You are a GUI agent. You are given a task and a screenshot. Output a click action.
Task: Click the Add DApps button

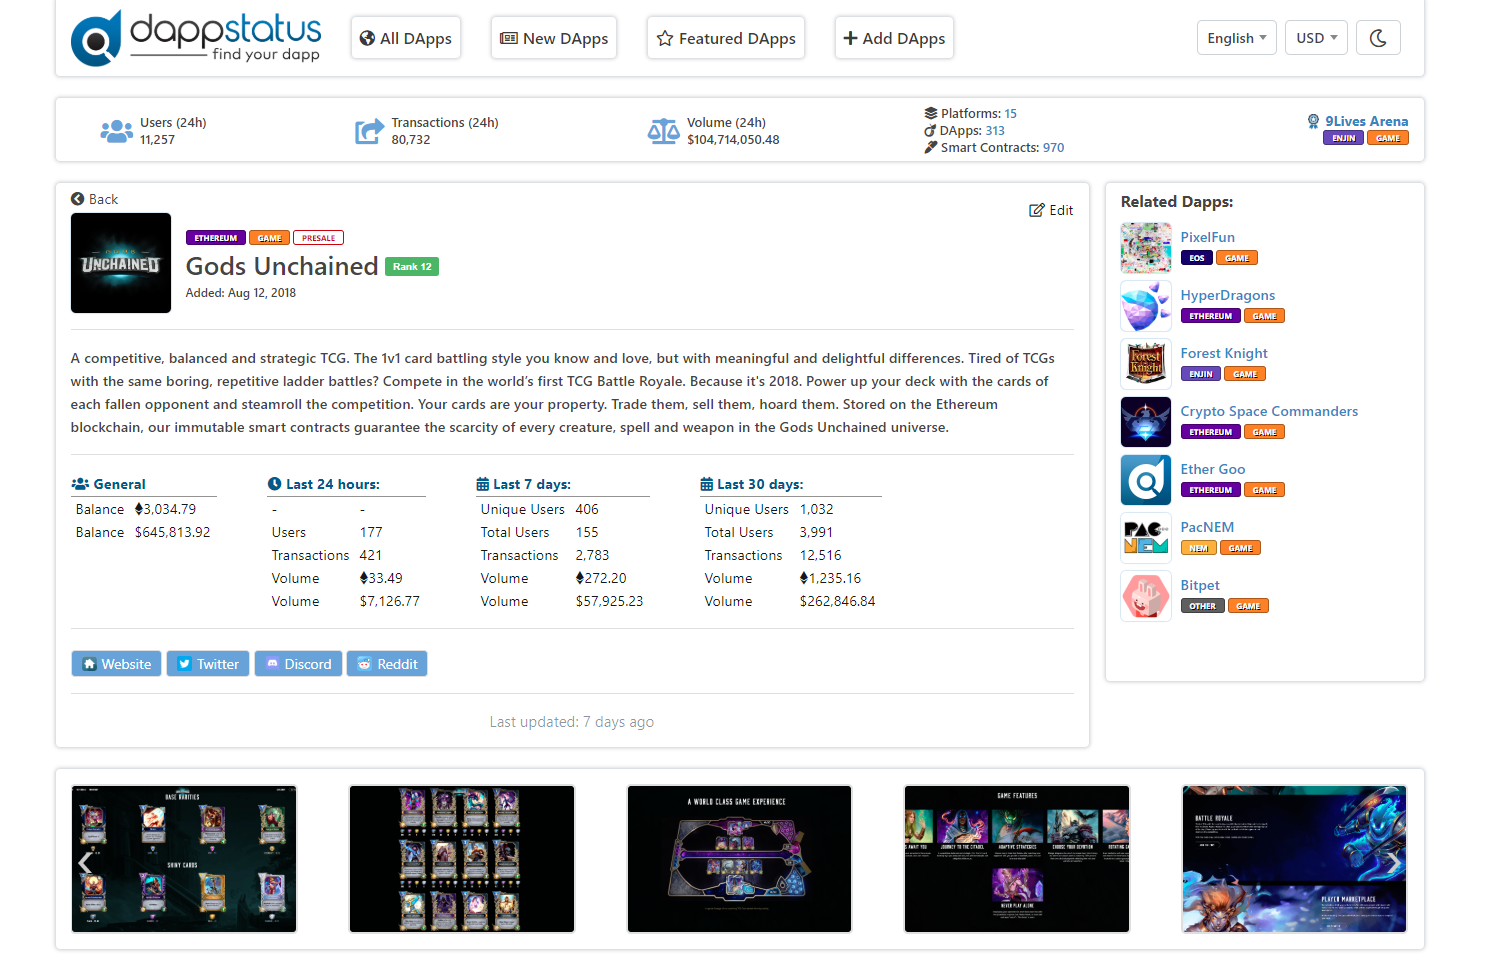894,37
